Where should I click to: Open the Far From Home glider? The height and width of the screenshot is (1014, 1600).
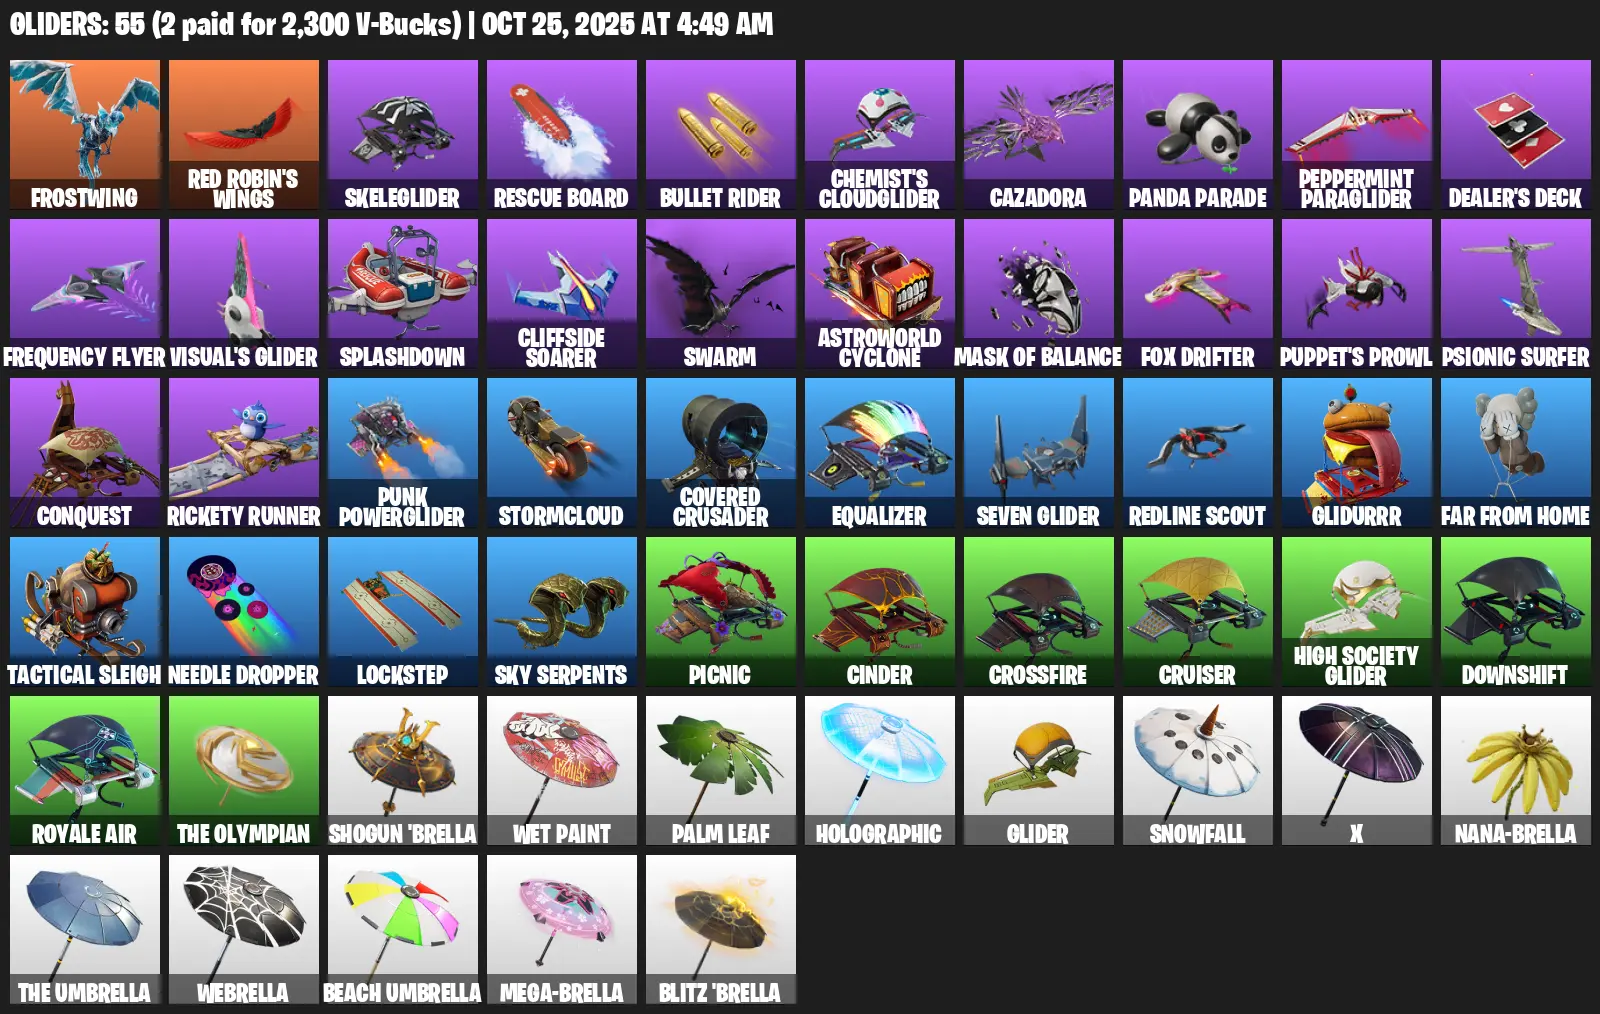coord(1516,453)
